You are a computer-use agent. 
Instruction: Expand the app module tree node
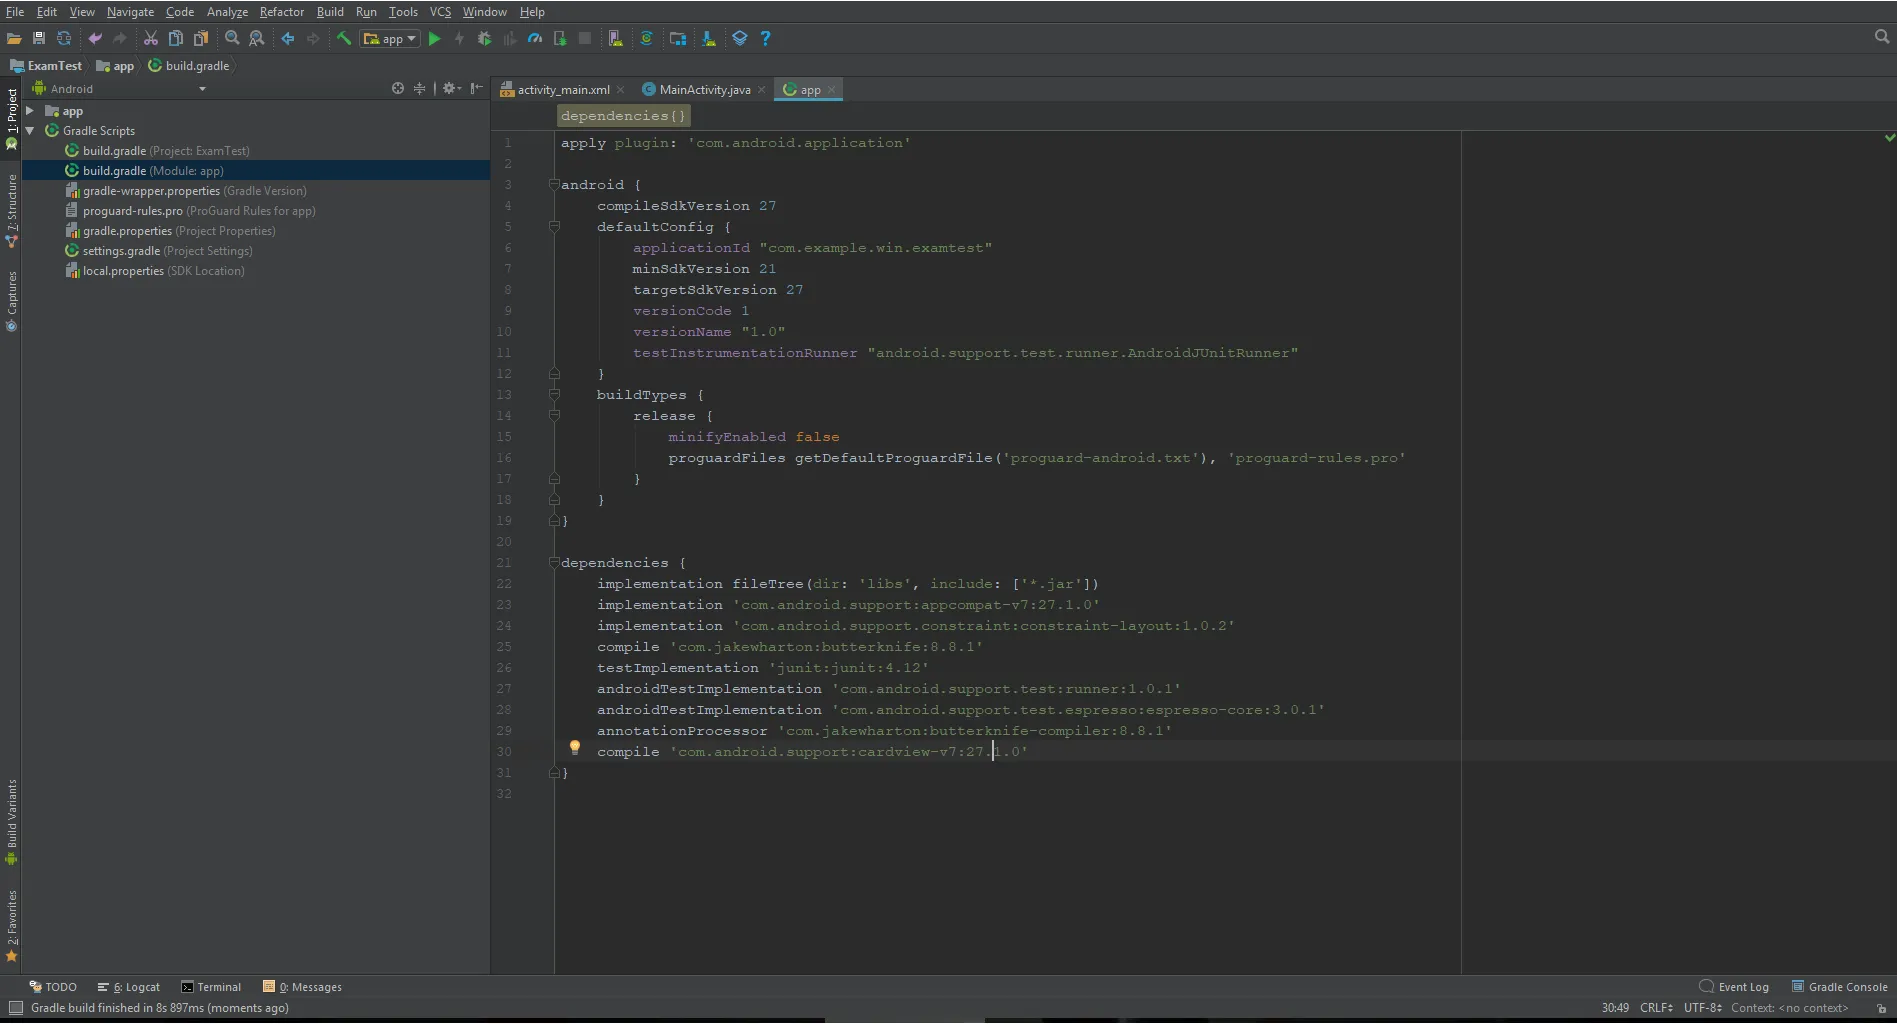[30, 111]
